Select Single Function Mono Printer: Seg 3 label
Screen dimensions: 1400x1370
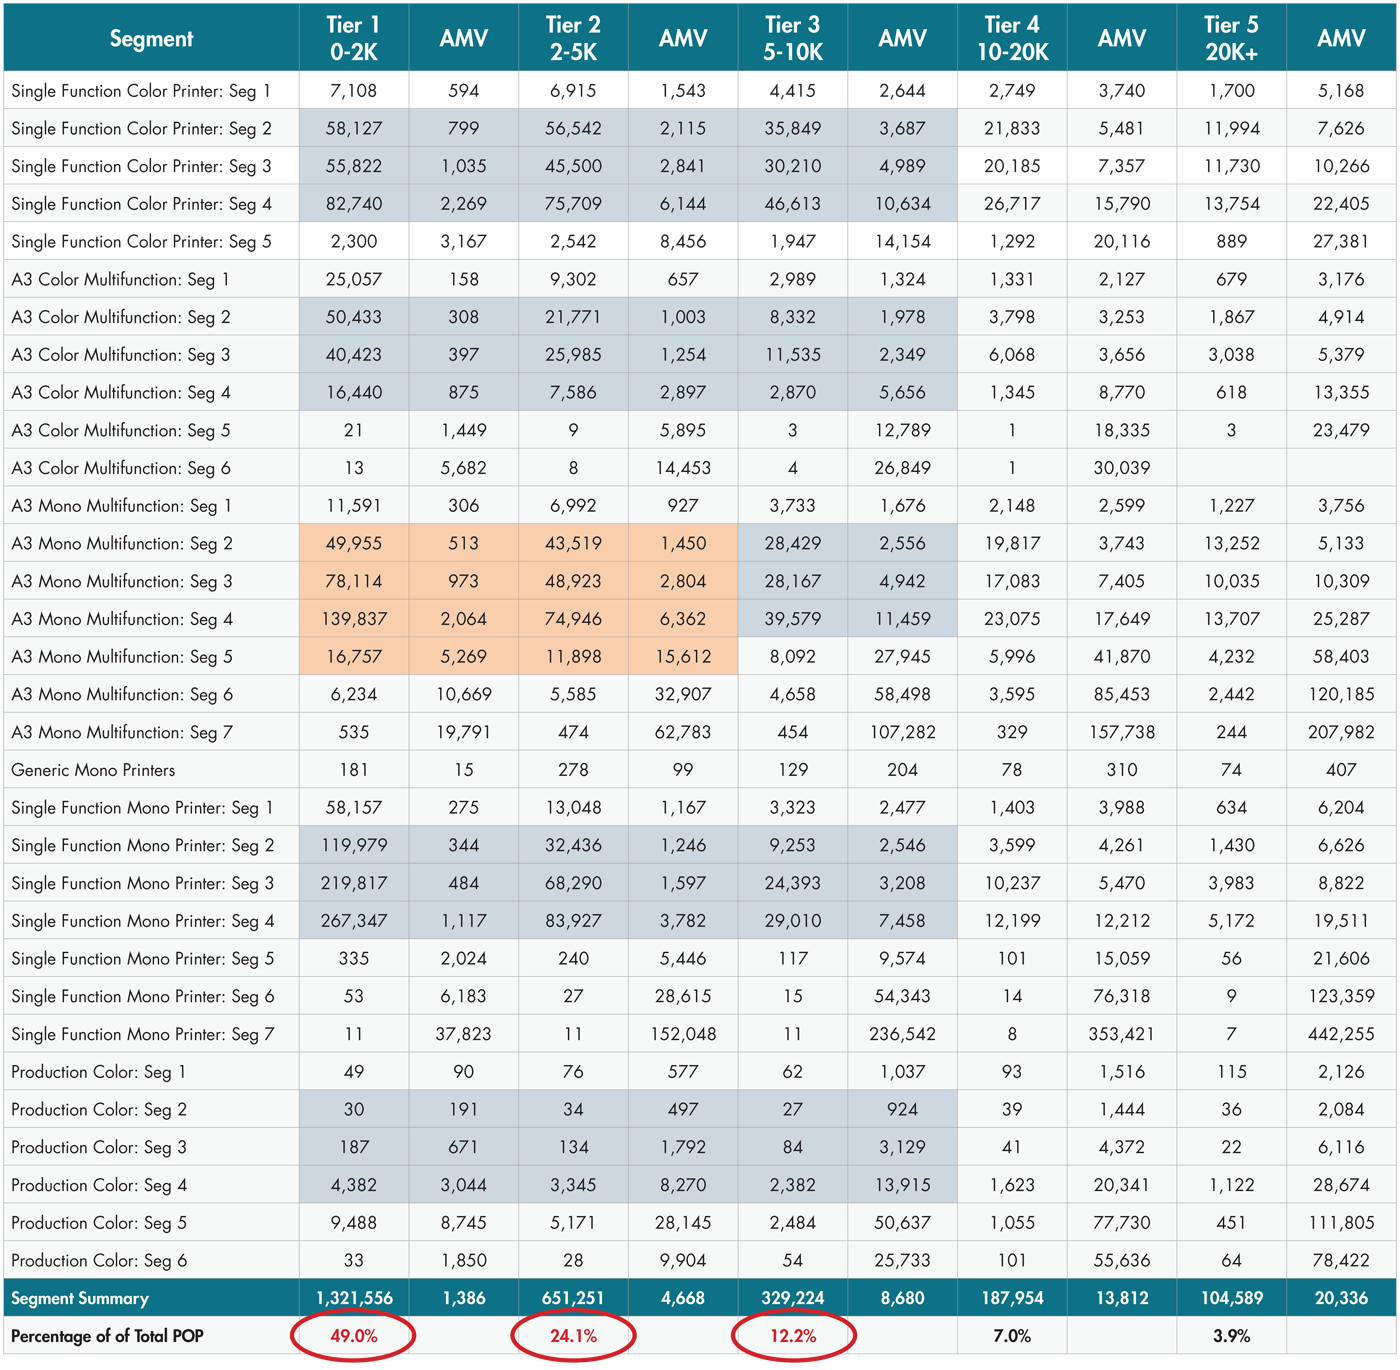click(143, 884)
